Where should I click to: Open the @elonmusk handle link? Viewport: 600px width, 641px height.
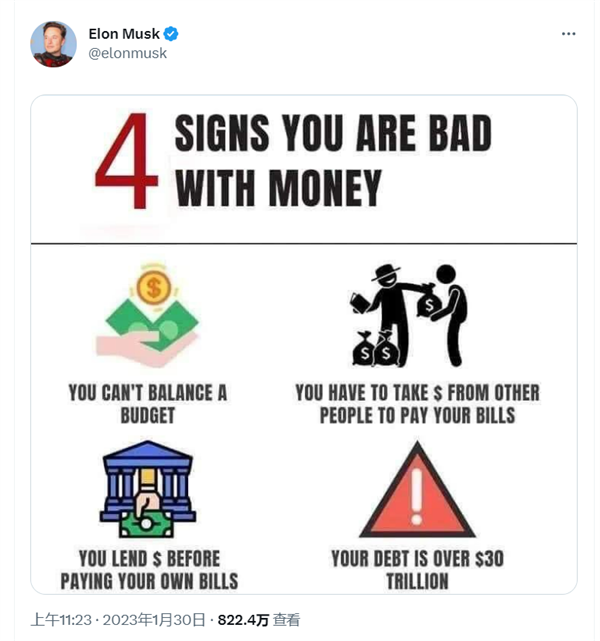128,53
